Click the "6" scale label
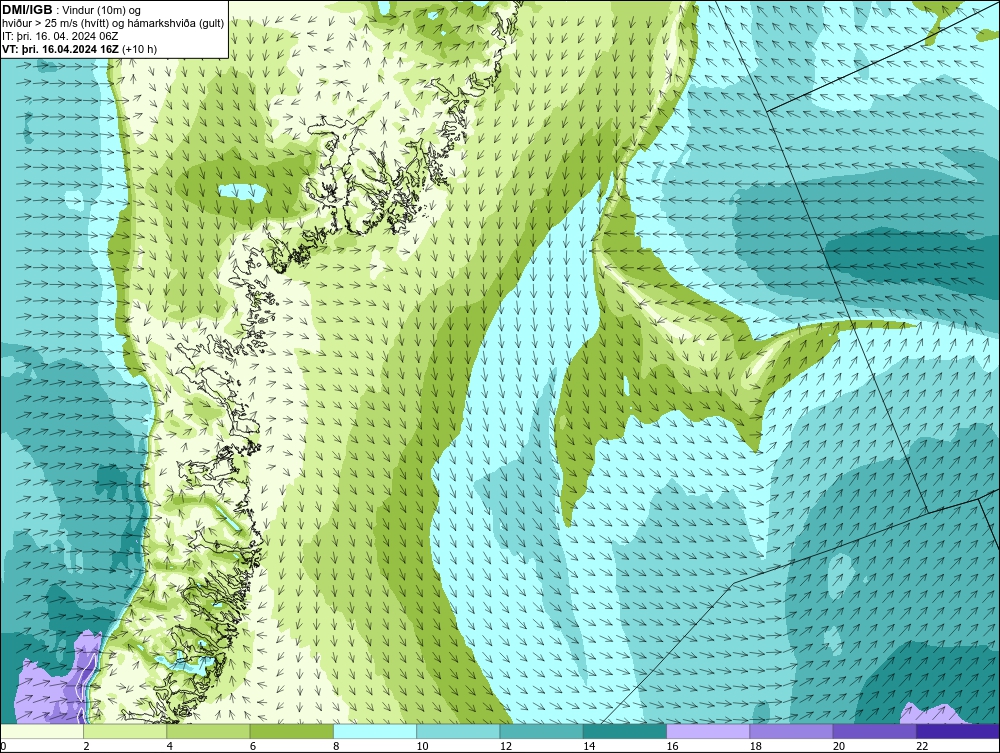The image size is (1000, 753). 253,747
